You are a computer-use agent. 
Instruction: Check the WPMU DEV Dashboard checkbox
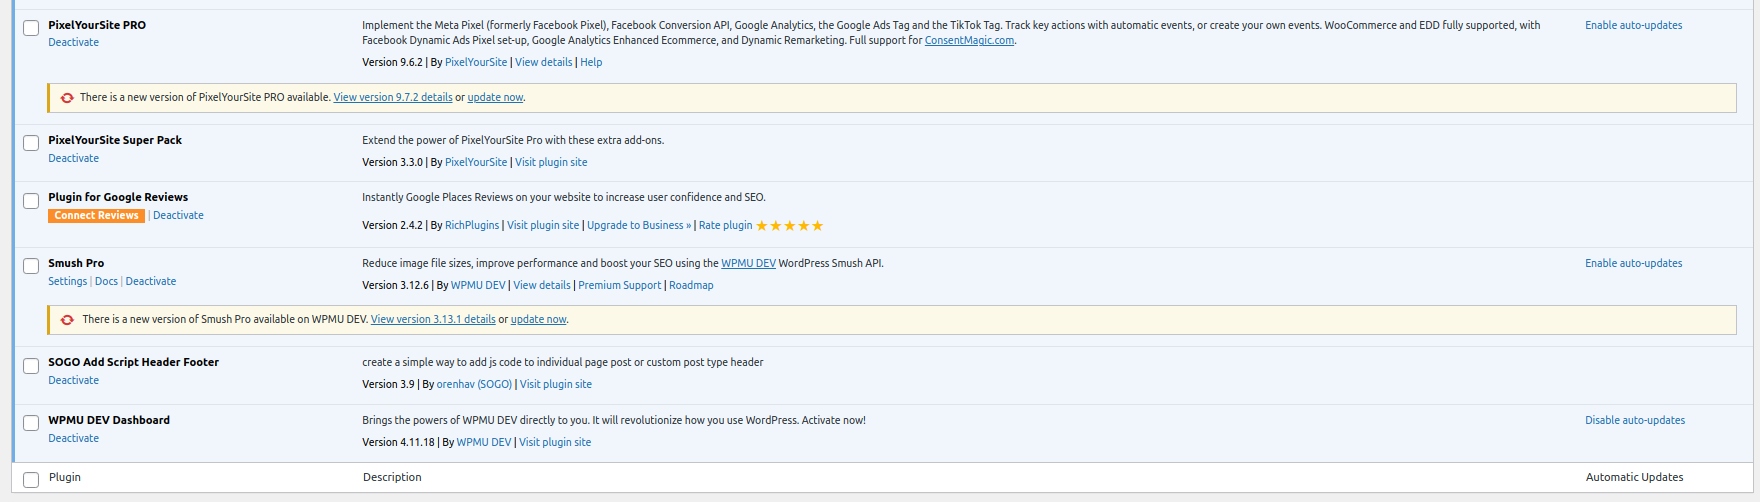(x=31, y=423)
